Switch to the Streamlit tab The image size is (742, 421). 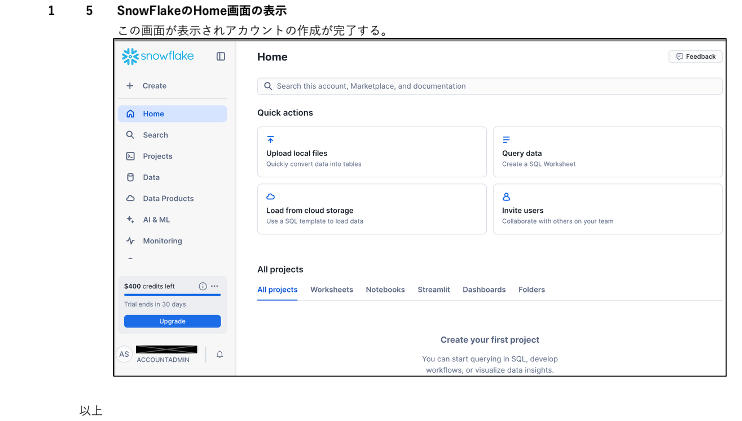point(433,289)
